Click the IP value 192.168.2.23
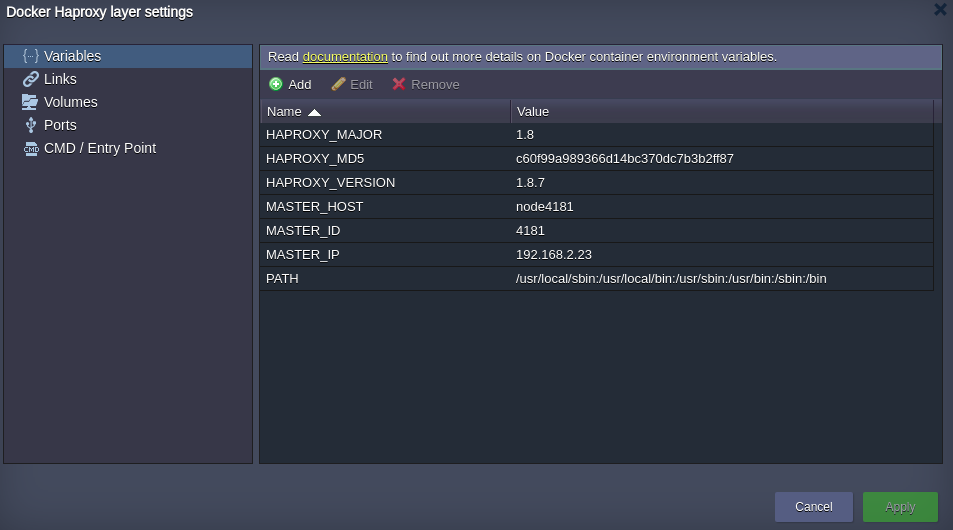This screenshot has width=953, height=530. tap(554, 255)
